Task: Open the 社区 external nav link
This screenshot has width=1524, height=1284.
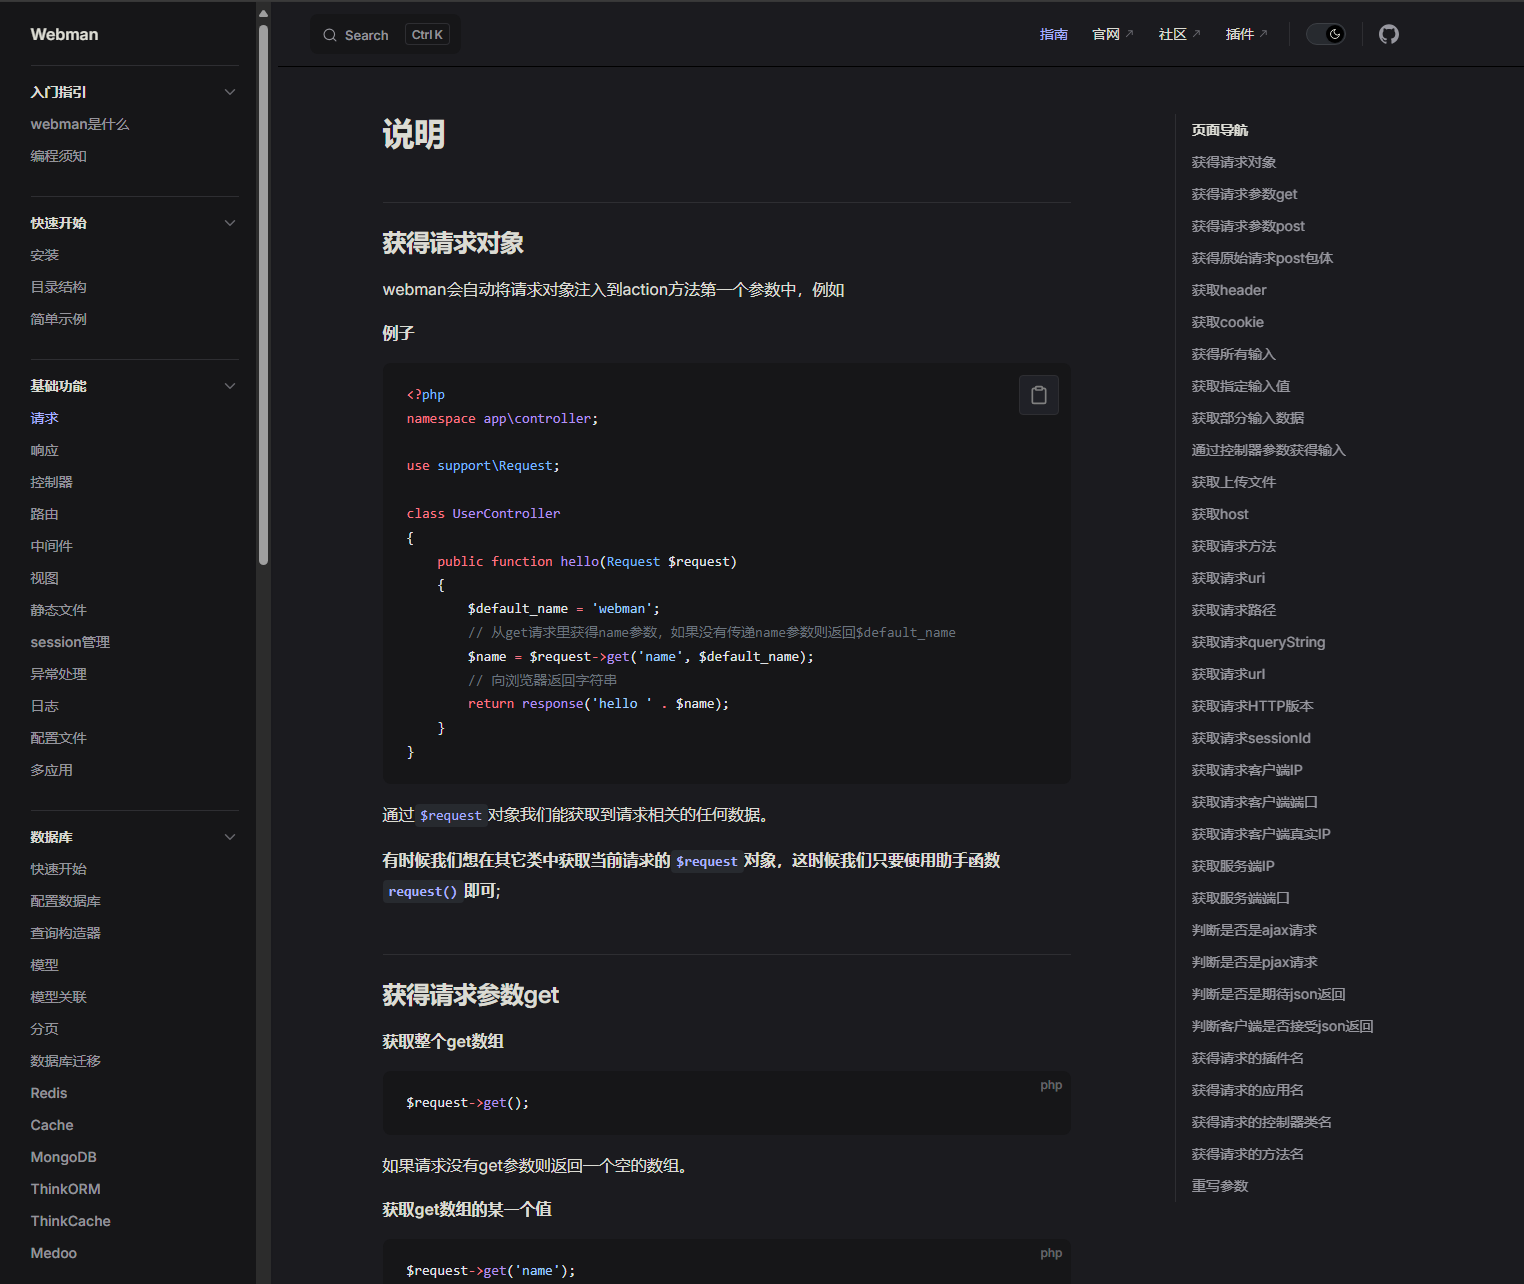Action: pyautogui.click(x=1179, y=34)
